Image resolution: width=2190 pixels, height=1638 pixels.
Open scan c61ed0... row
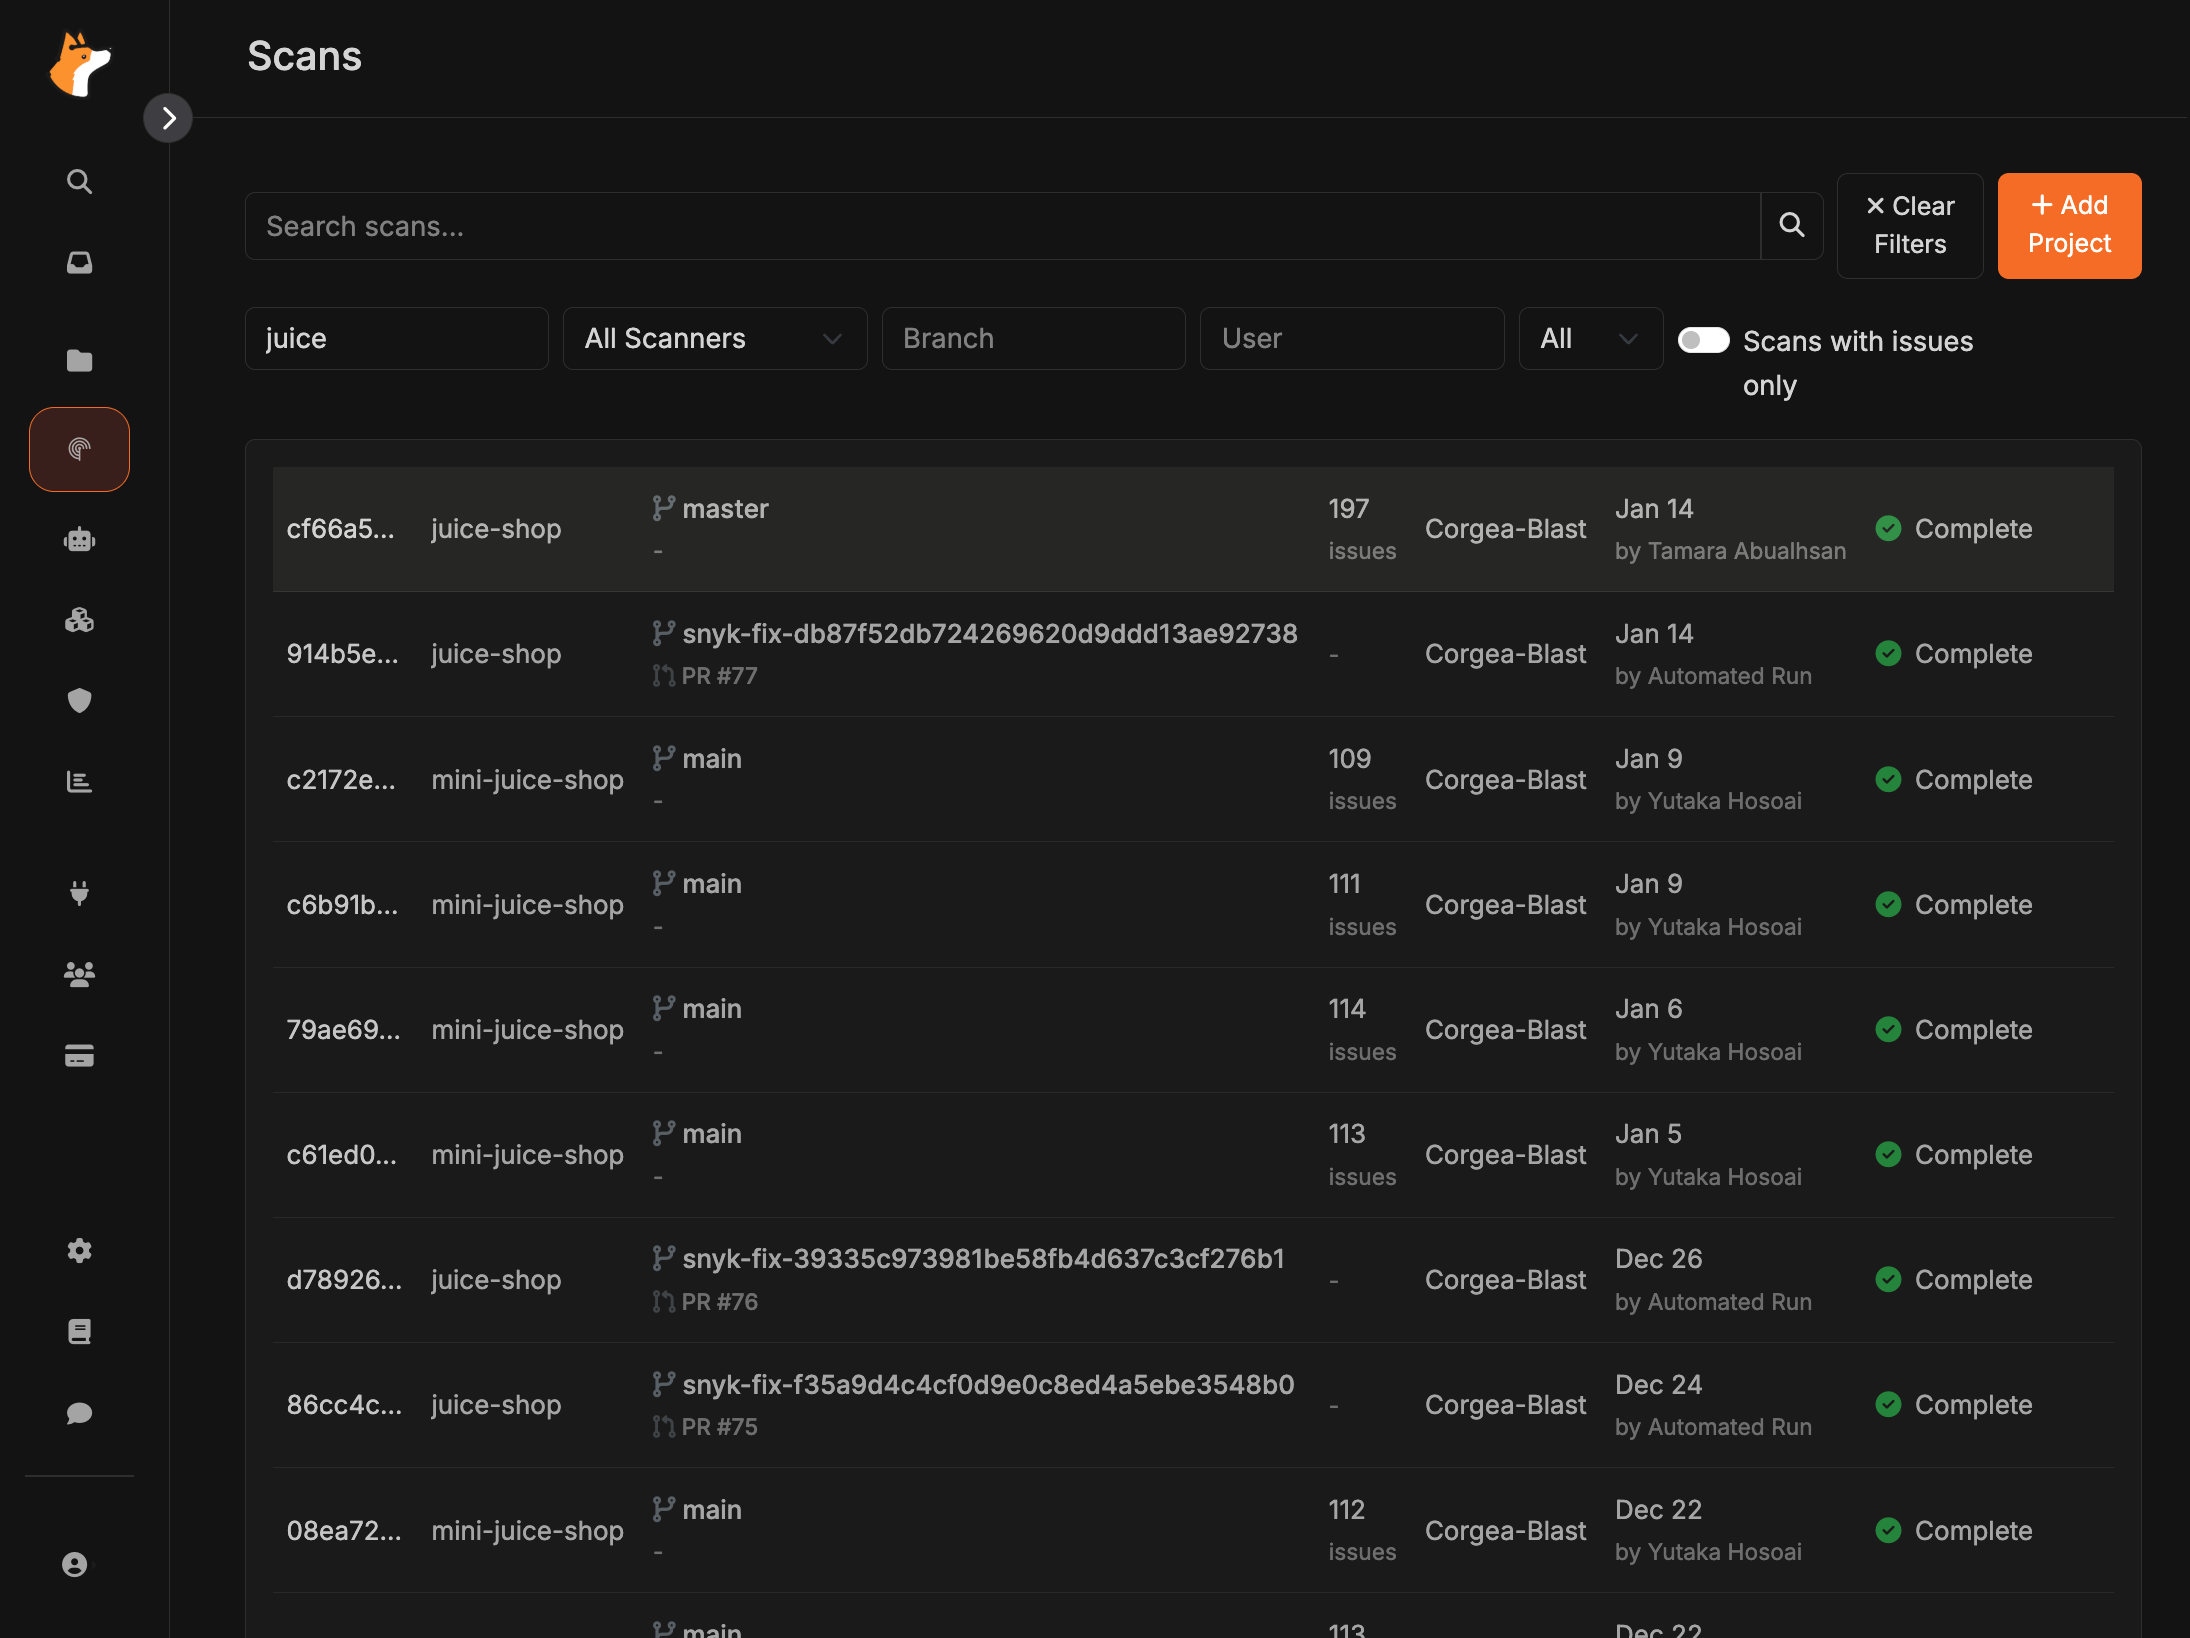pyautogui.click(x=1193, y=1154)
